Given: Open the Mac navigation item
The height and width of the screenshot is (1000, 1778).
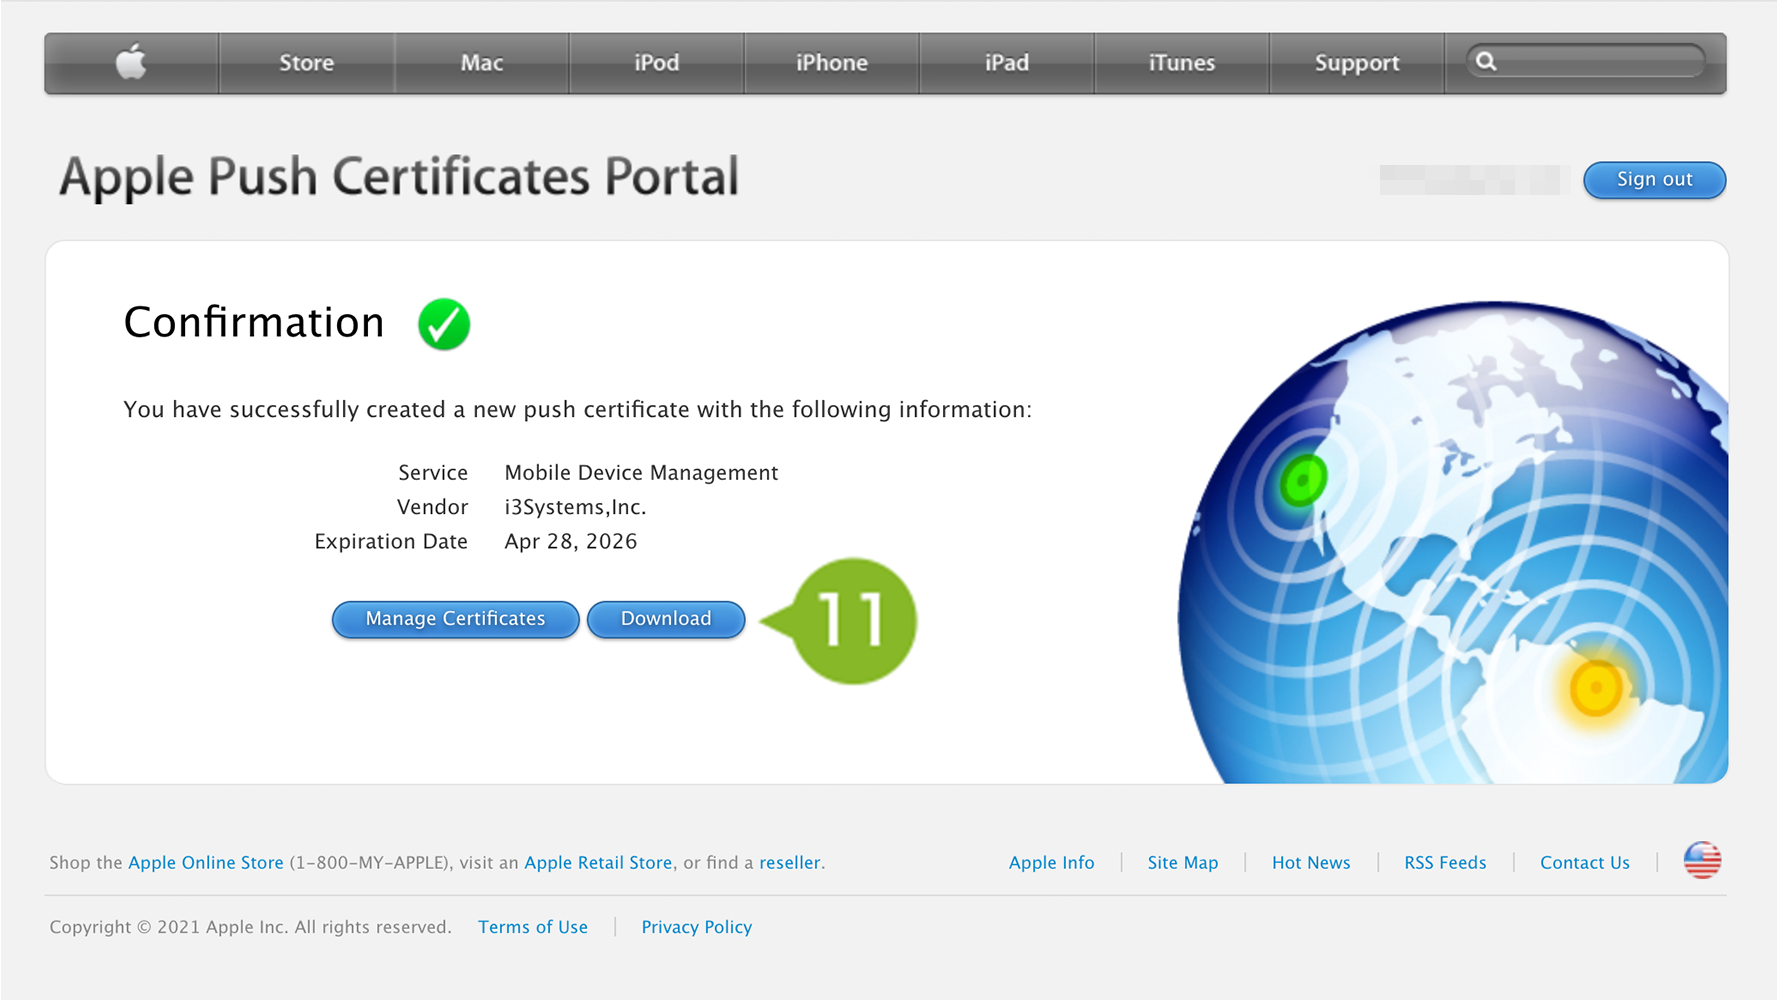Looking at the screenshot, I should tap(481, 63).
